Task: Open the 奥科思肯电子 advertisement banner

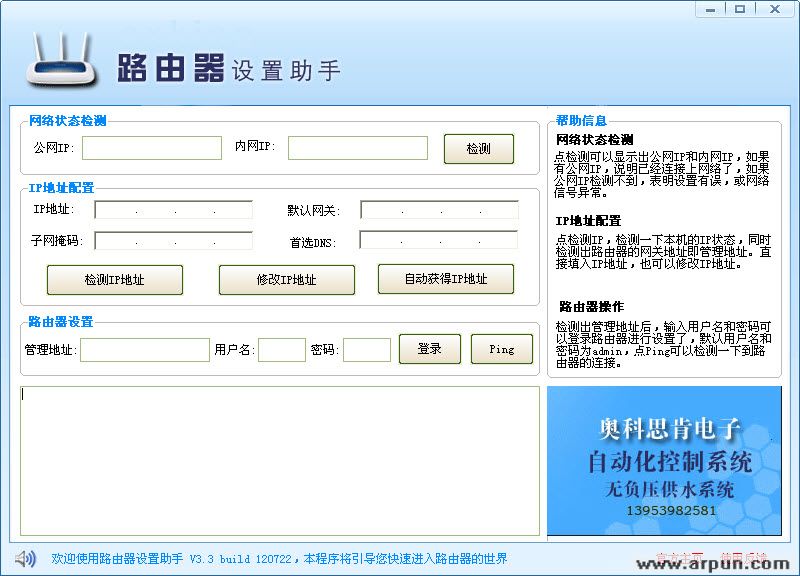Action: click(x=663, y=460)
